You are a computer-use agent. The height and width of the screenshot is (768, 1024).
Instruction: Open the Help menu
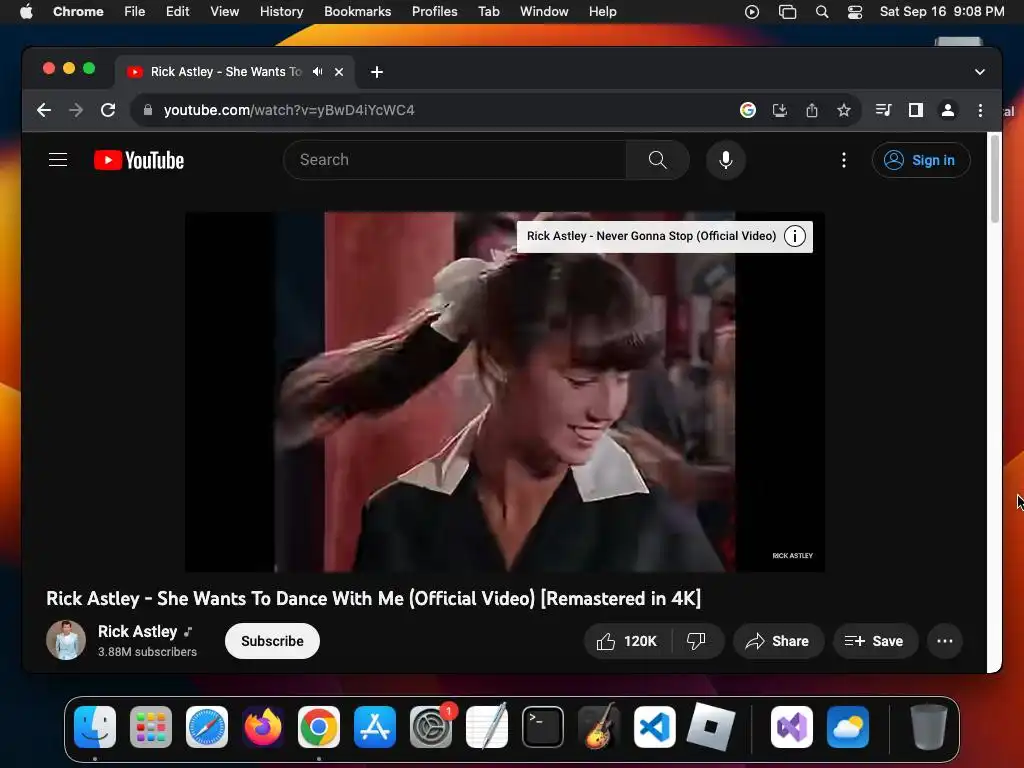pos(602,12)
